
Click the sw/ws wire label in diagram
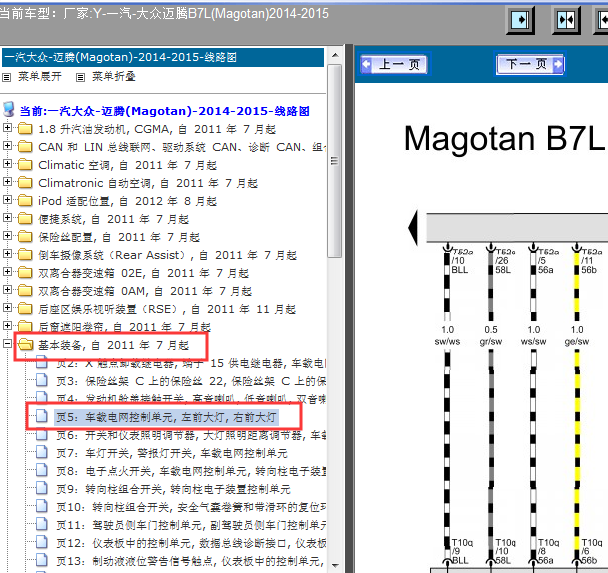(x=447, y=342)
